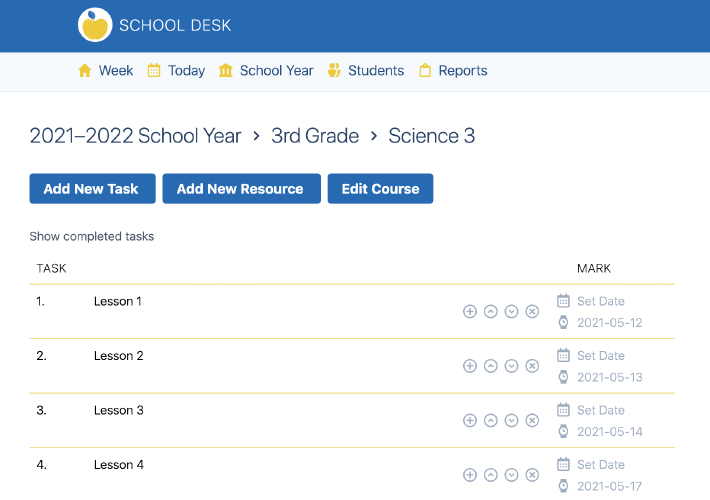
Task: Click Add New Resource button
Action: tap(242, 188)
